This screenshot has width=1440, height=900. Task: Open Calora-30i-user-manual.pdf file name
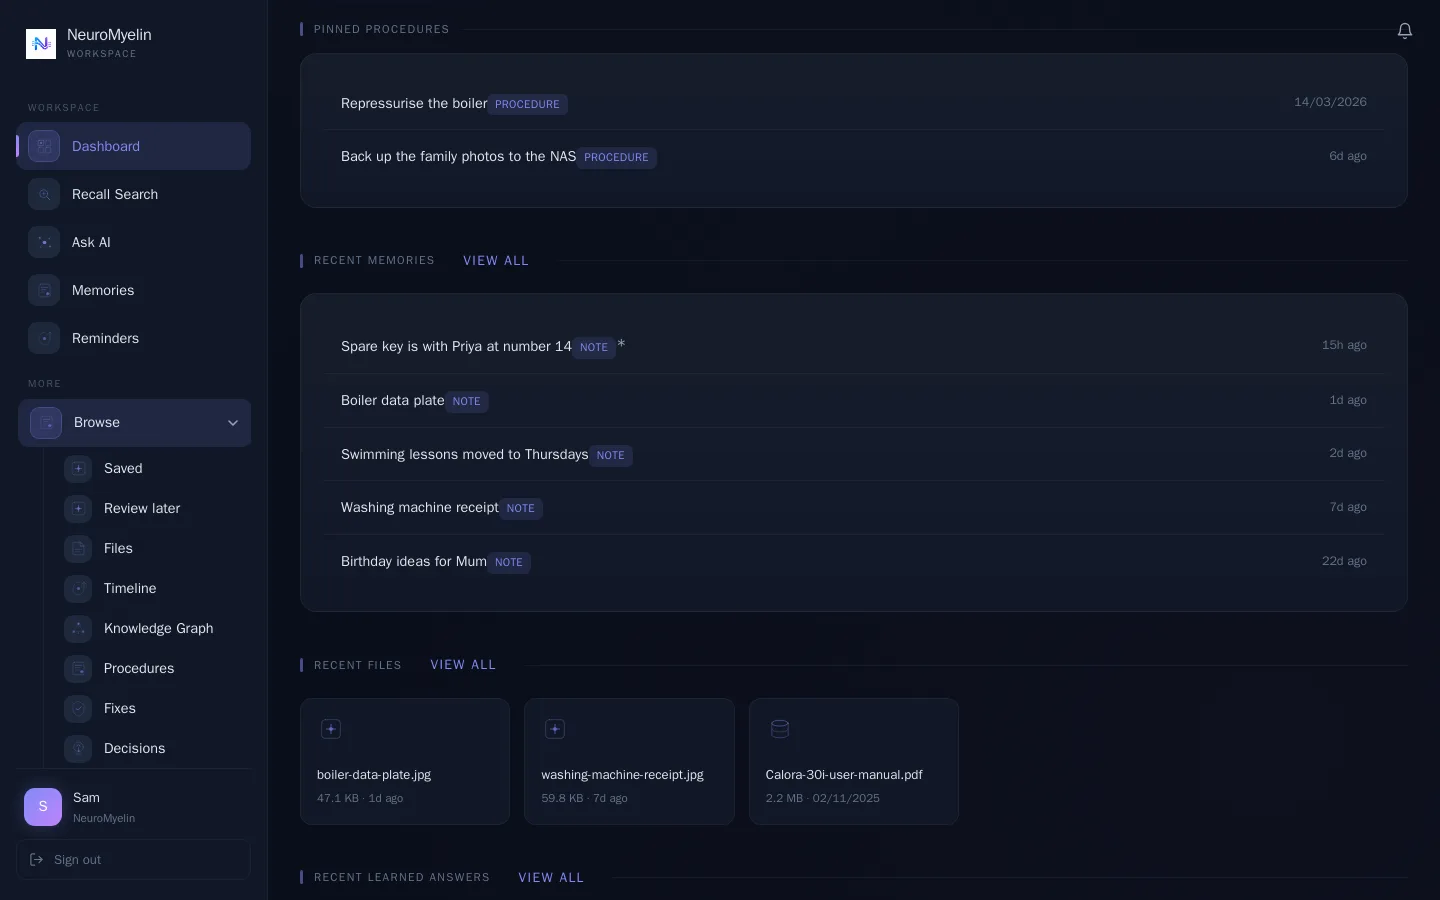click(x=844, y=775)
